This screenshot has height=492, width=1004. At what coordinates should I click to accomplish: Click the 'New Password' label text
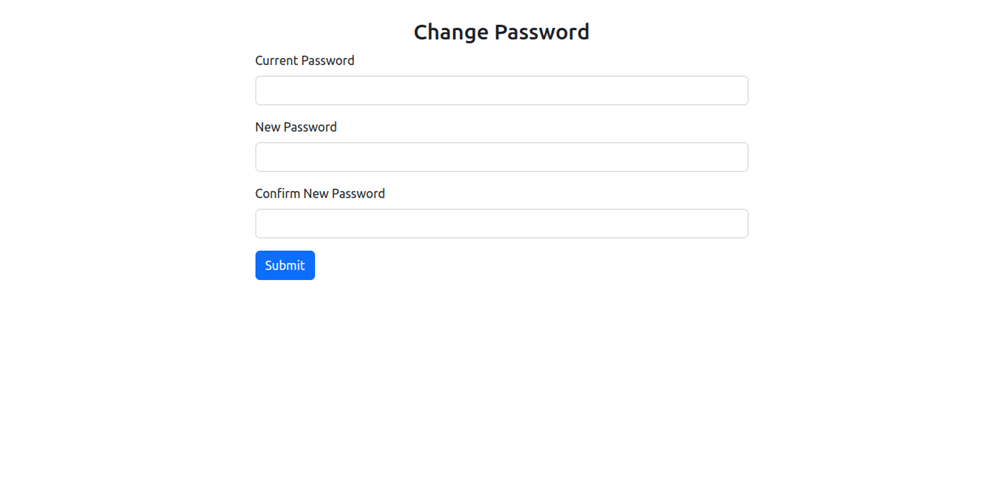[296, 128]
